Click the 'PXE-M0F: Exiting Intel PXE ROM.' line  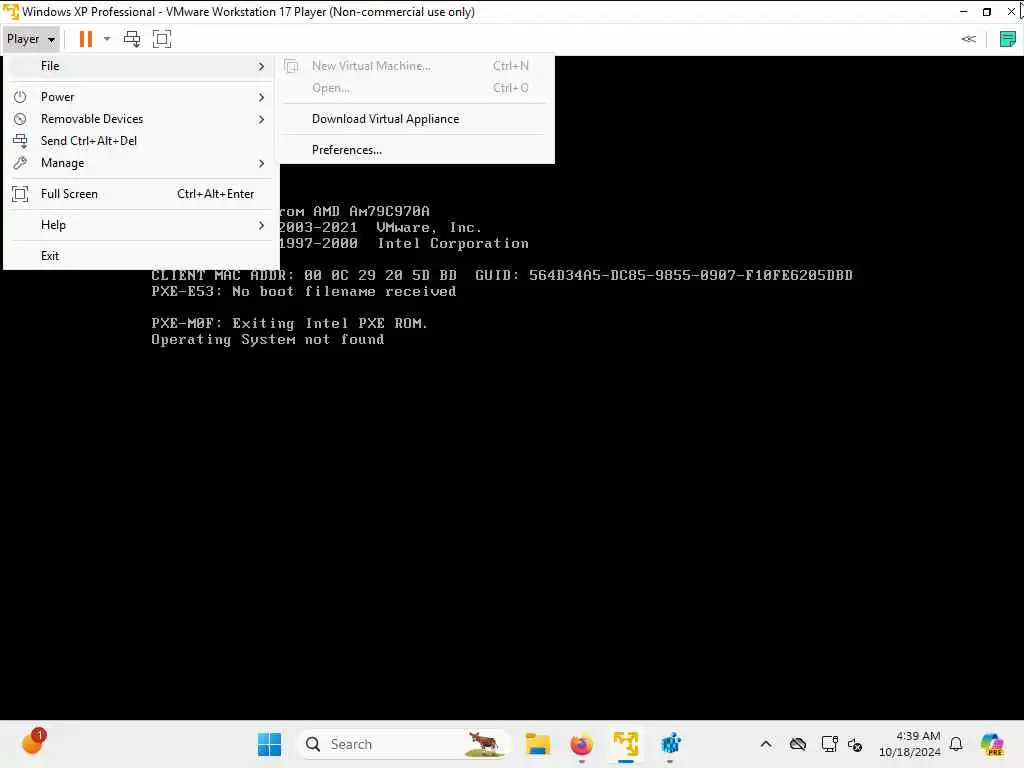coord(289,323)
